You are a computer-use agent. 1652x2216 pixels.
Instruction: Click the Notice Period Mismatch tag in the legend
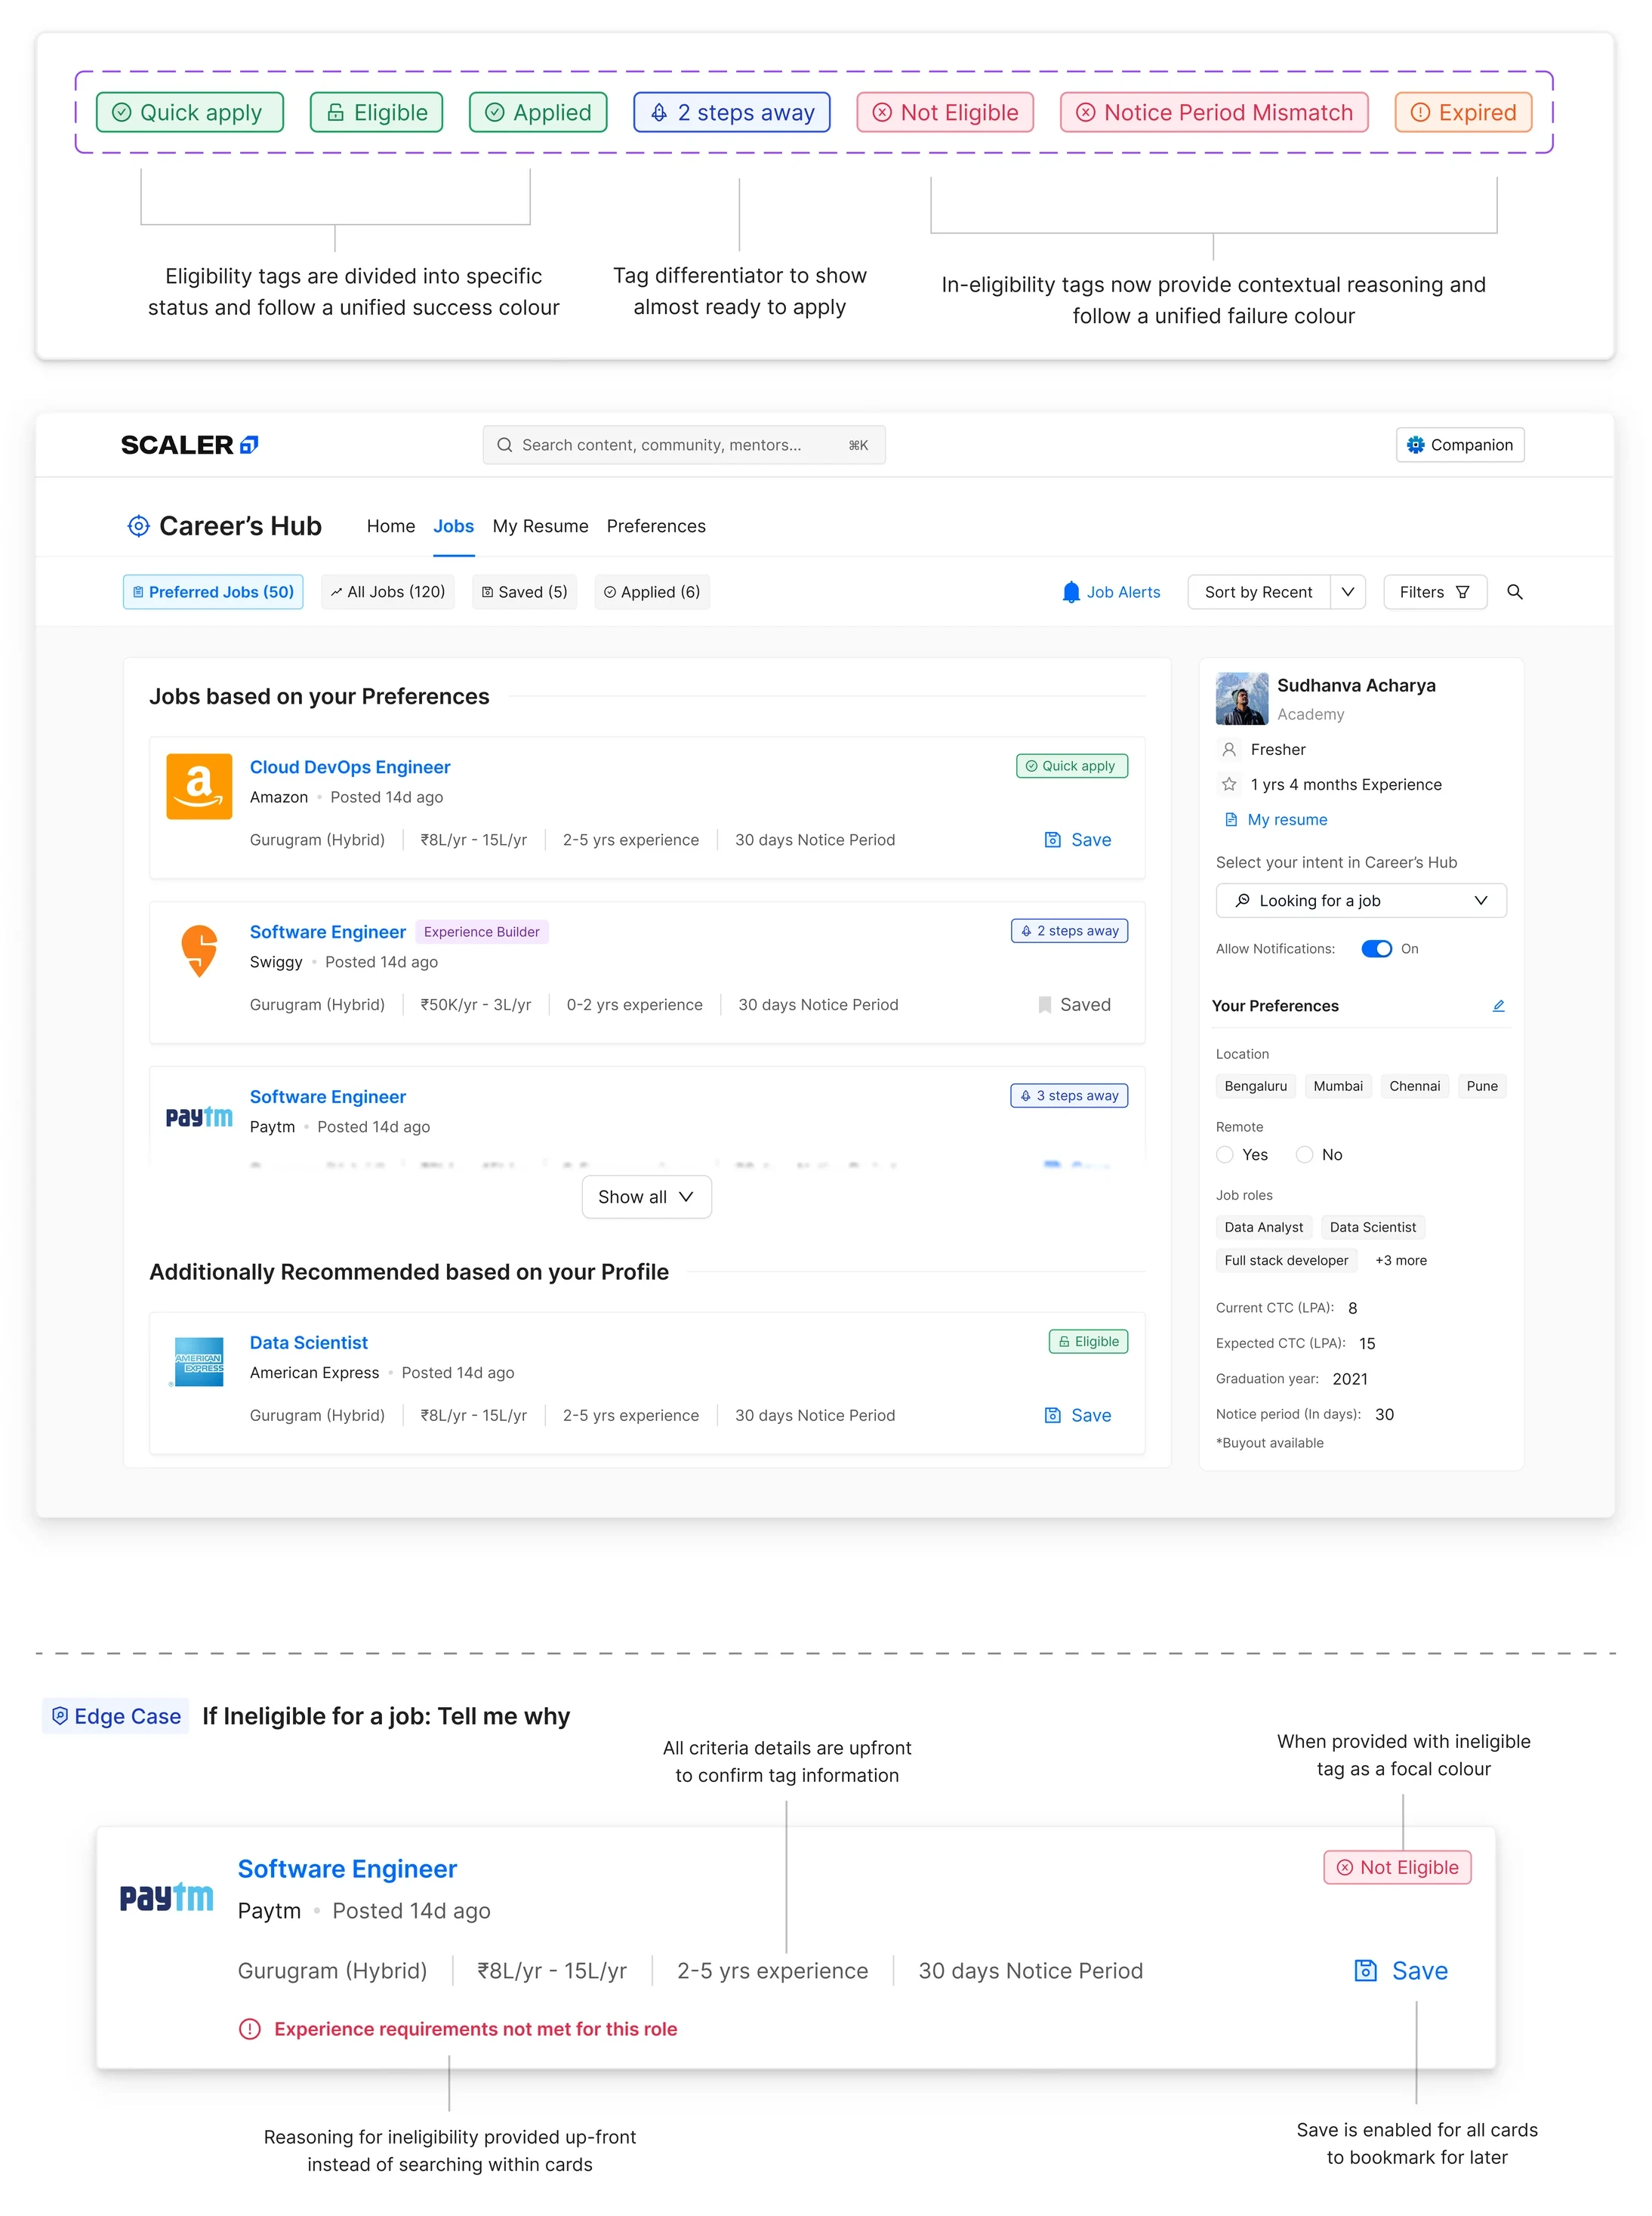coord(1214,112)
